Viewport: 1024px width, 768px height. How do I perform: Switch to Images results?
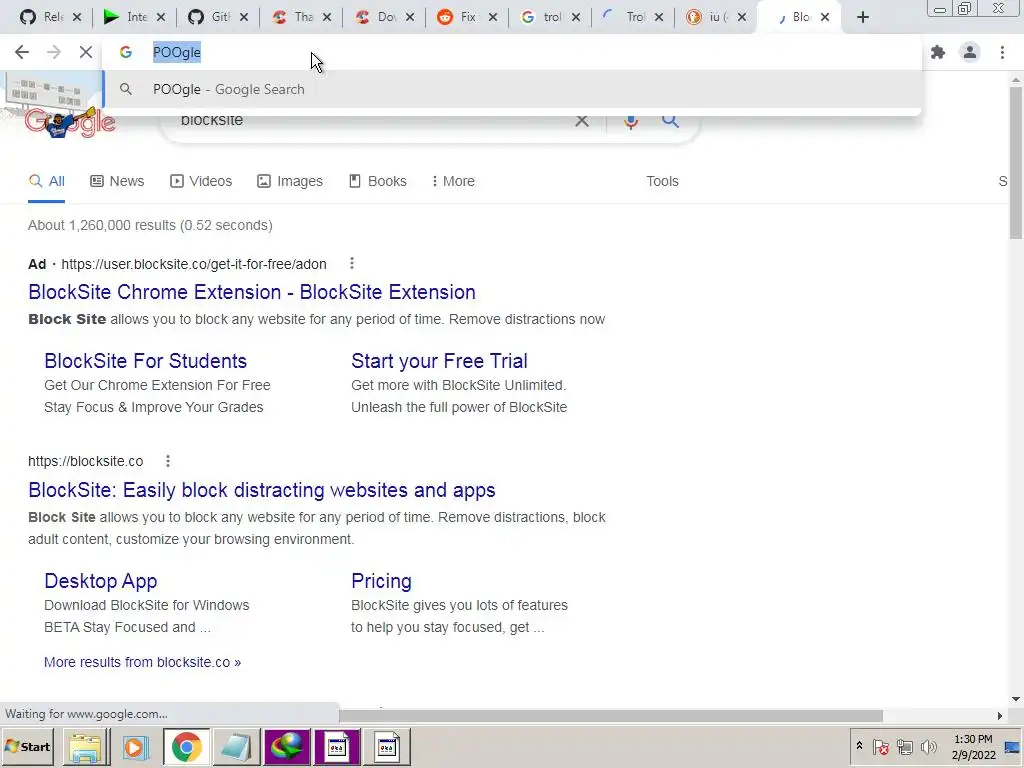click(x=290, y=181)
